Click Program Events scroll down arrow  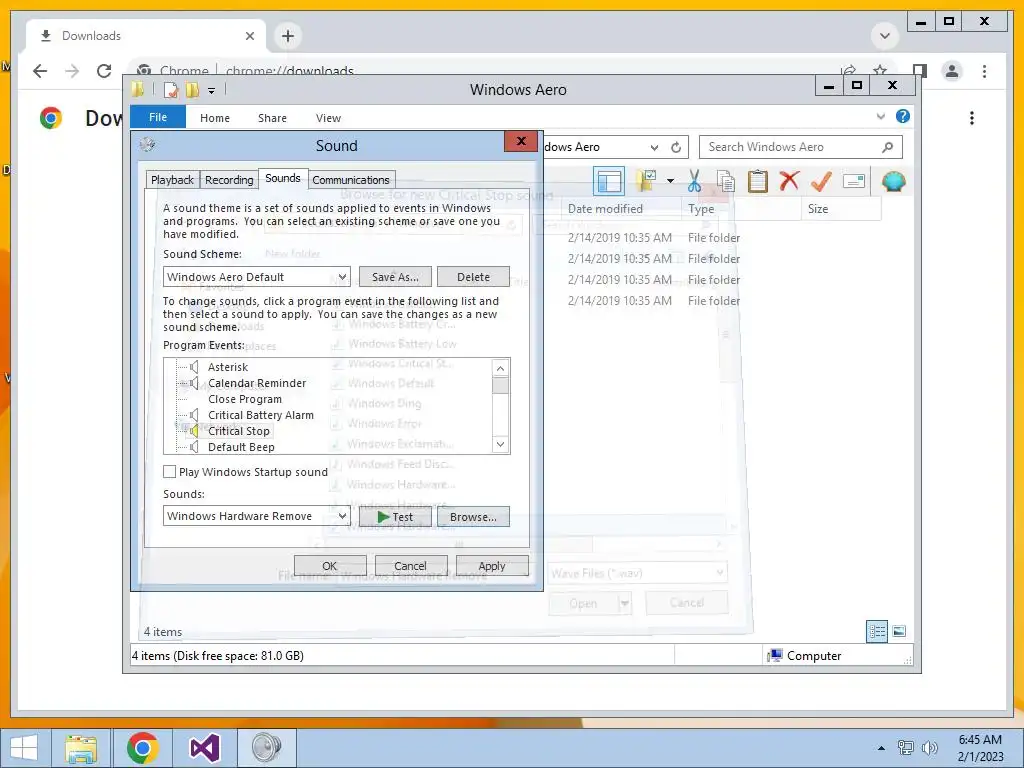click(500, 444)
